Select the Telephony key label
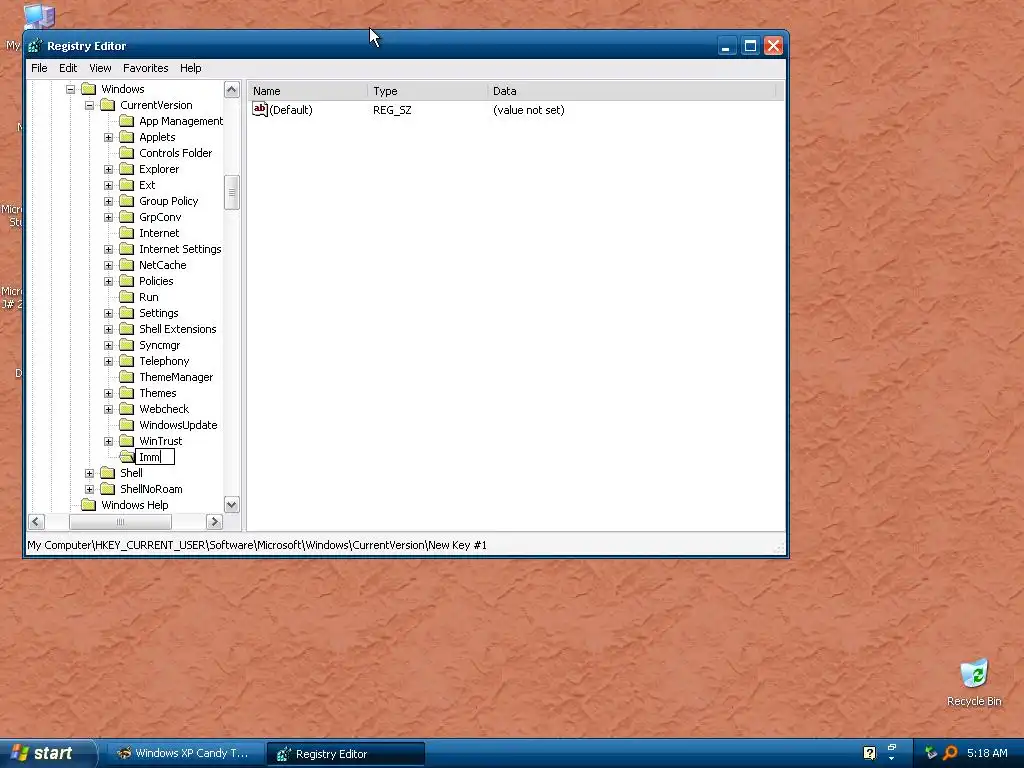Viewport: 1024px width, 768px height. pyautogui.click(x=164, y=361)
